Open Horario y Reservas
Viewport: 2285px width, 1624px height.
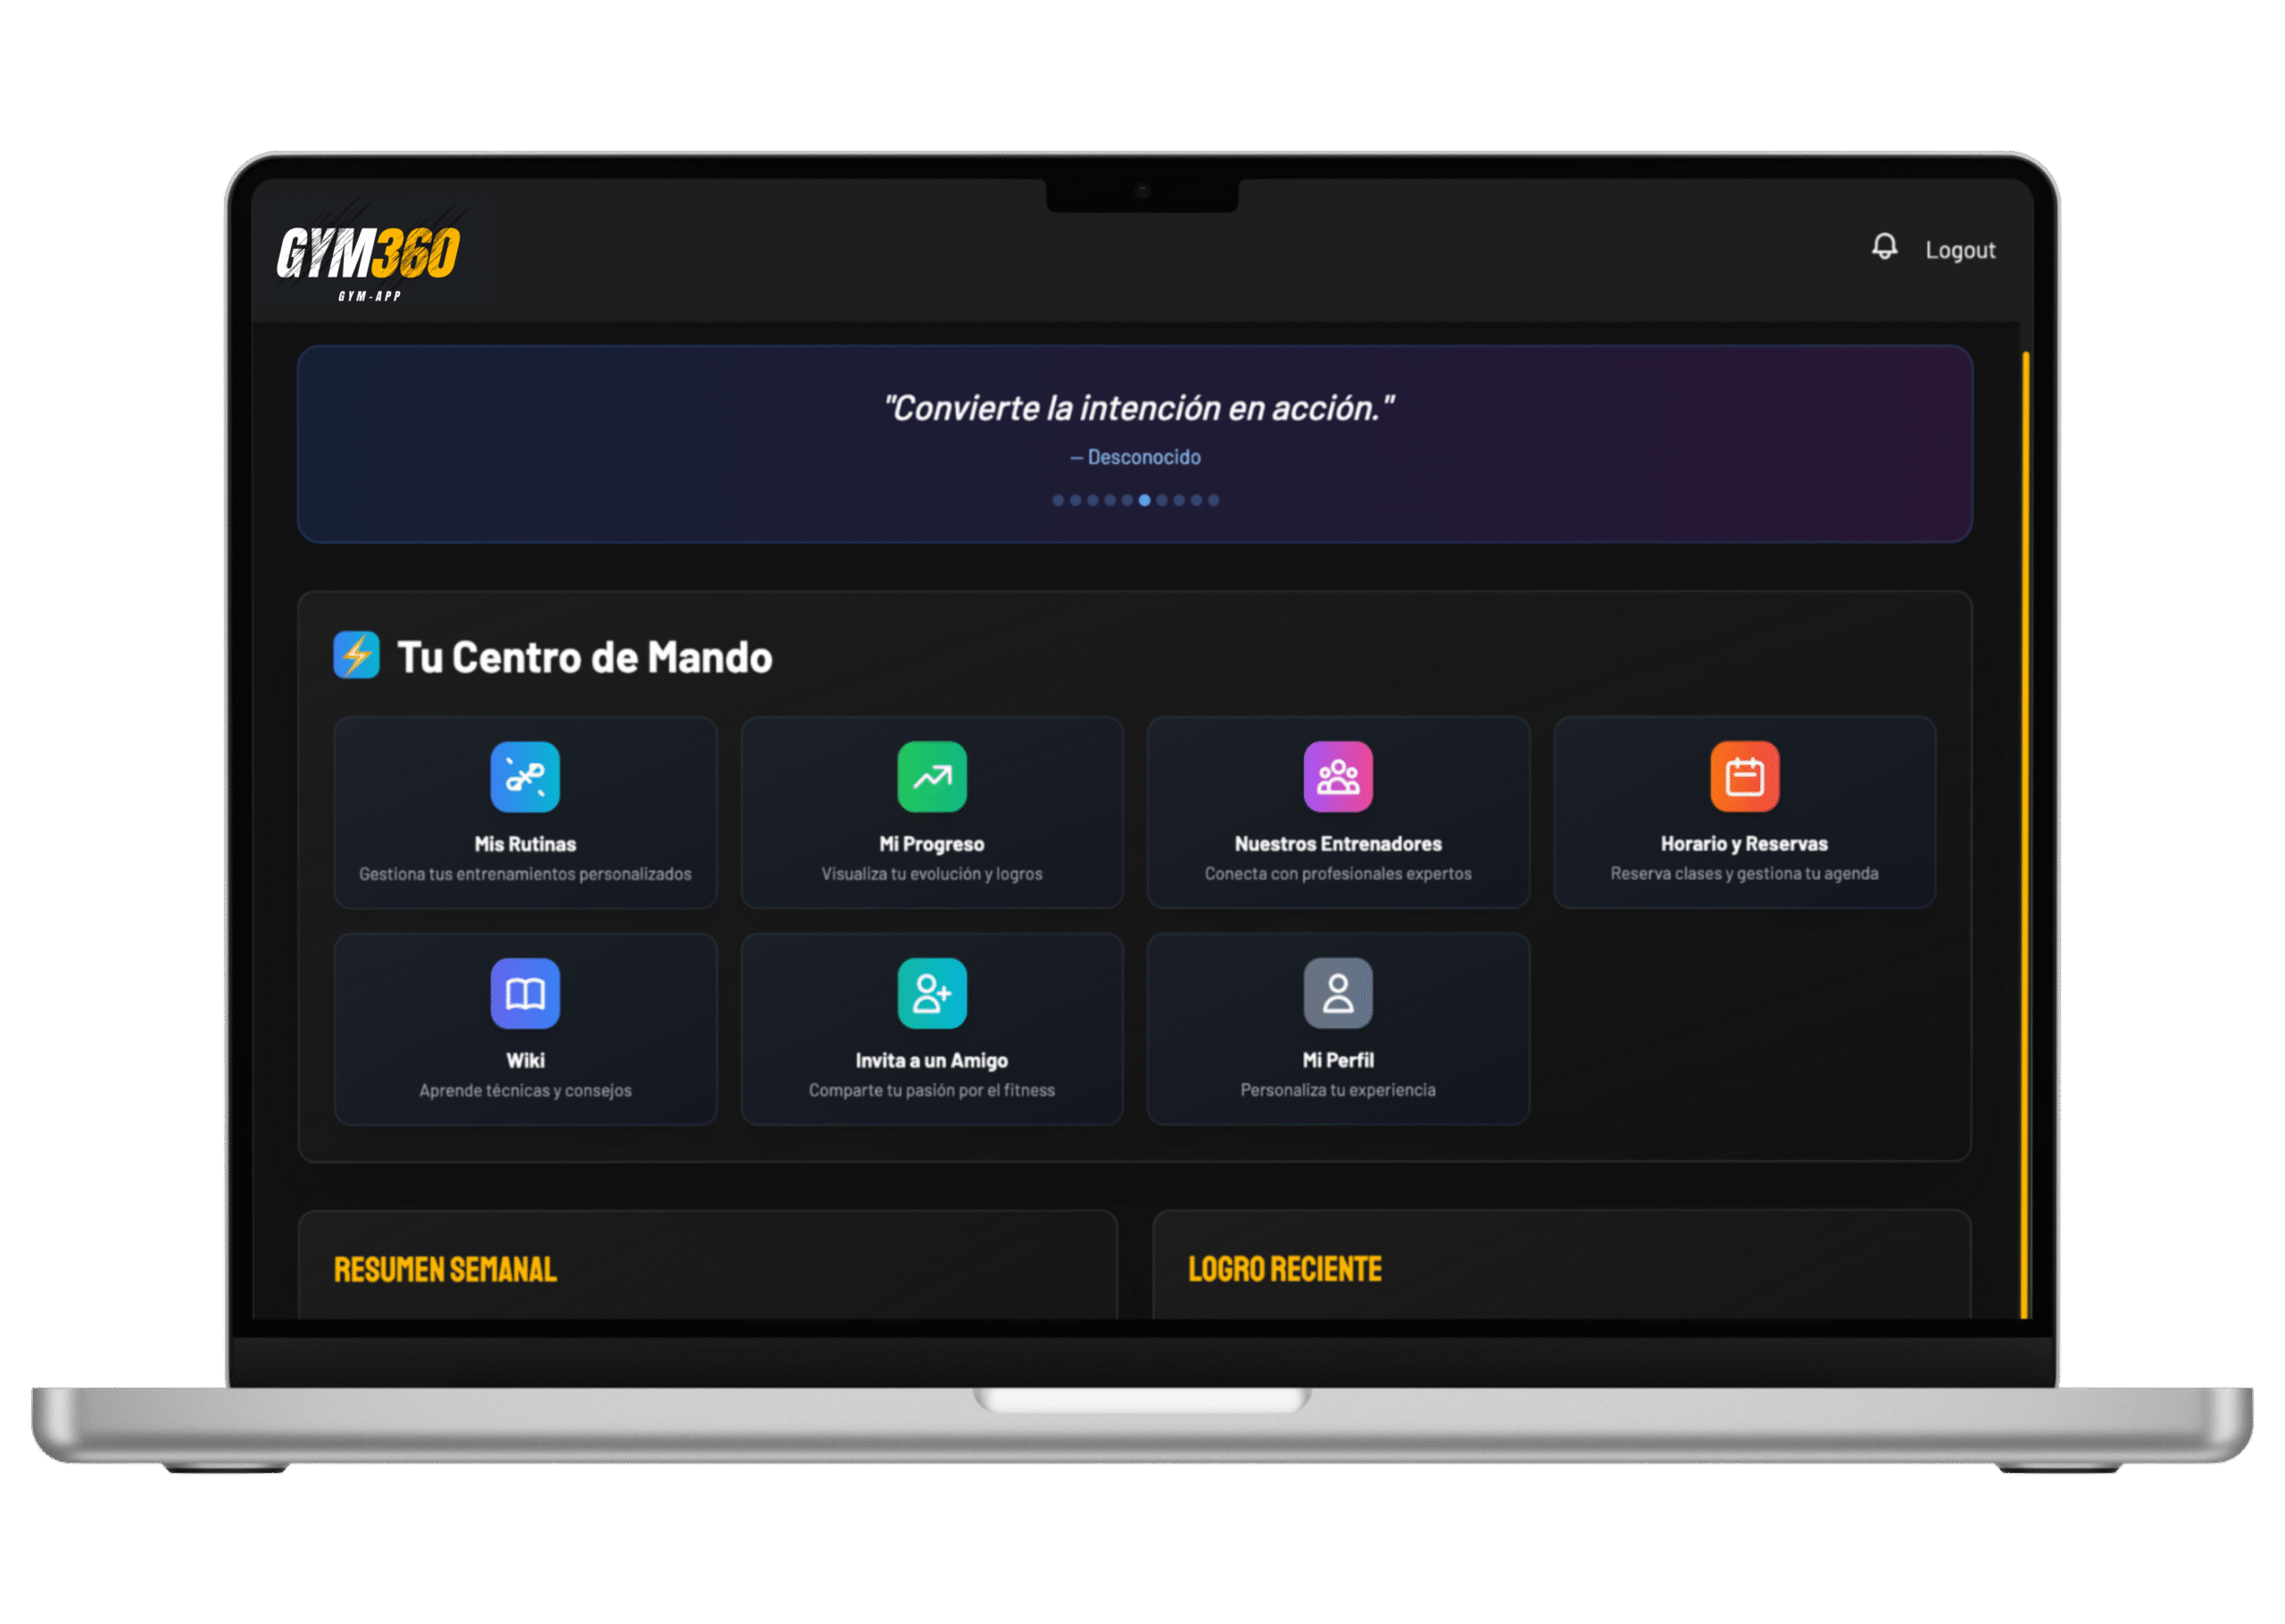point(1744,844)
